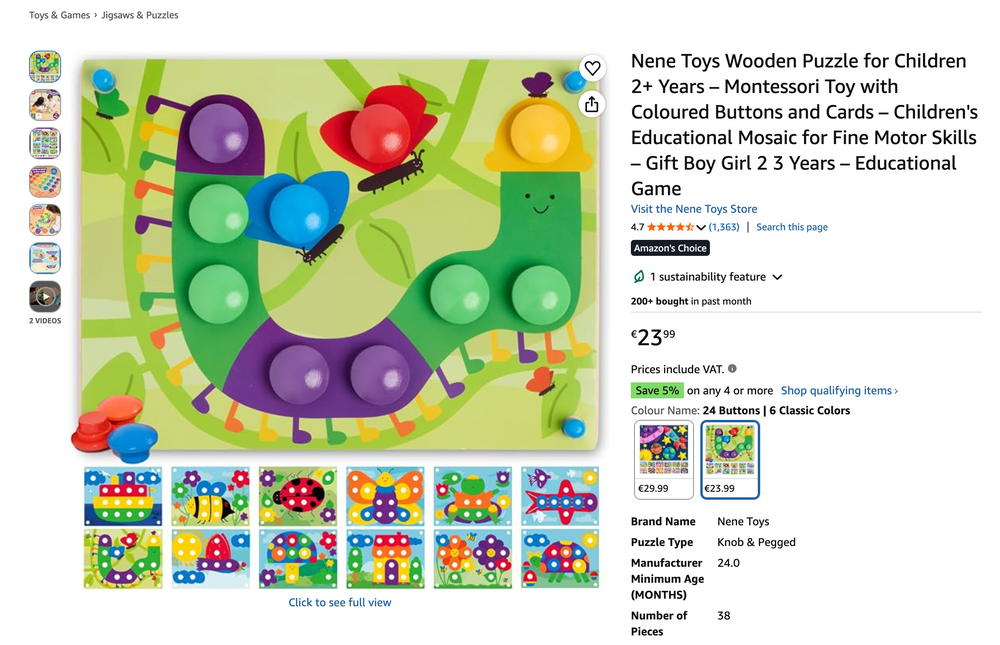Click the star rating icons
The image size is (1000, 645).
pyautogui.click(x=670, y=227)
